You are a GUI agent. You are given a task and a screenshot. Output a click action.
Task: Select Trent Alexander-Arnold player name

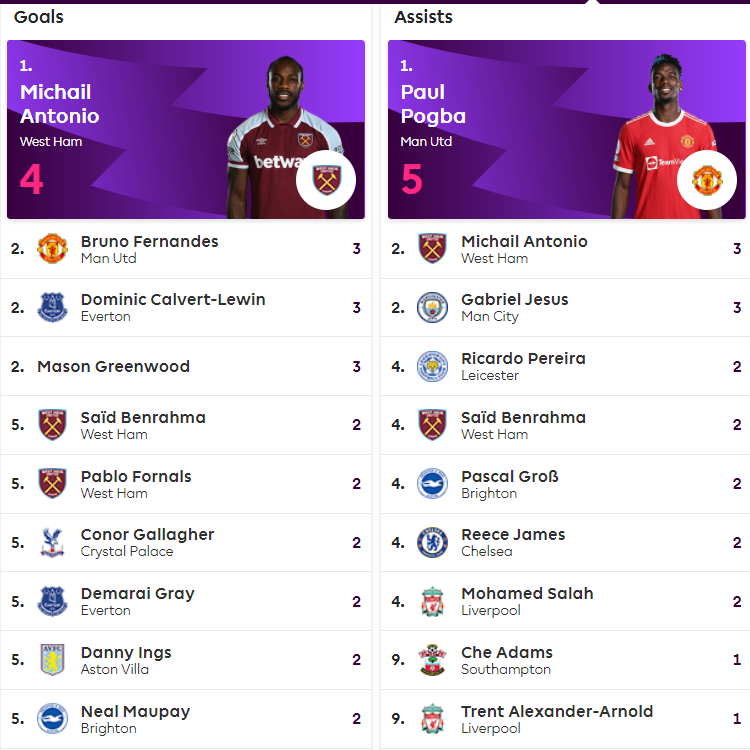(x=557, y=711)
